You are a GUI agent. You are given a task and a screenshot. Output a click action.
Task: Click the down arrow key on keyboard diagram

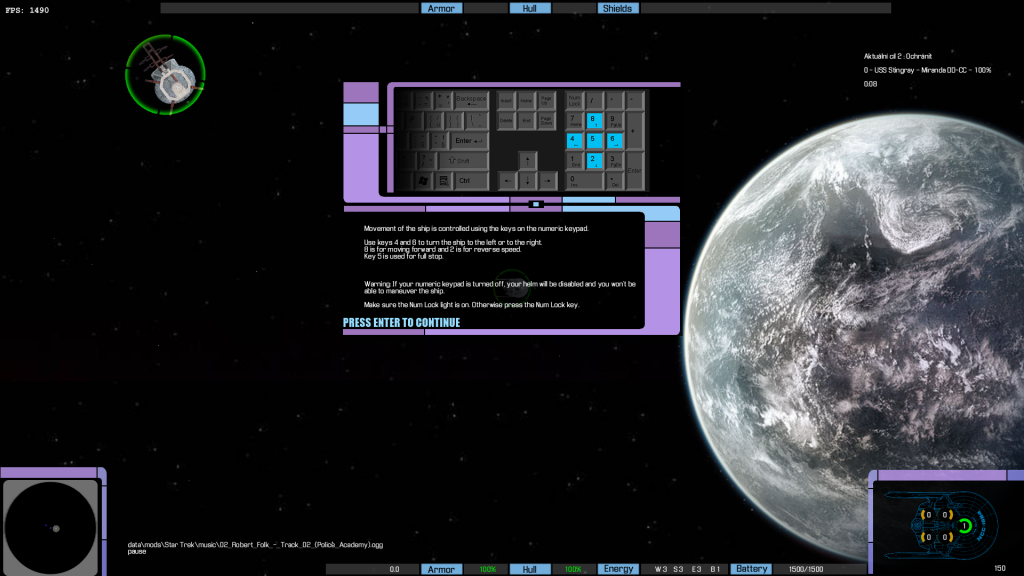tap(527, 180)
